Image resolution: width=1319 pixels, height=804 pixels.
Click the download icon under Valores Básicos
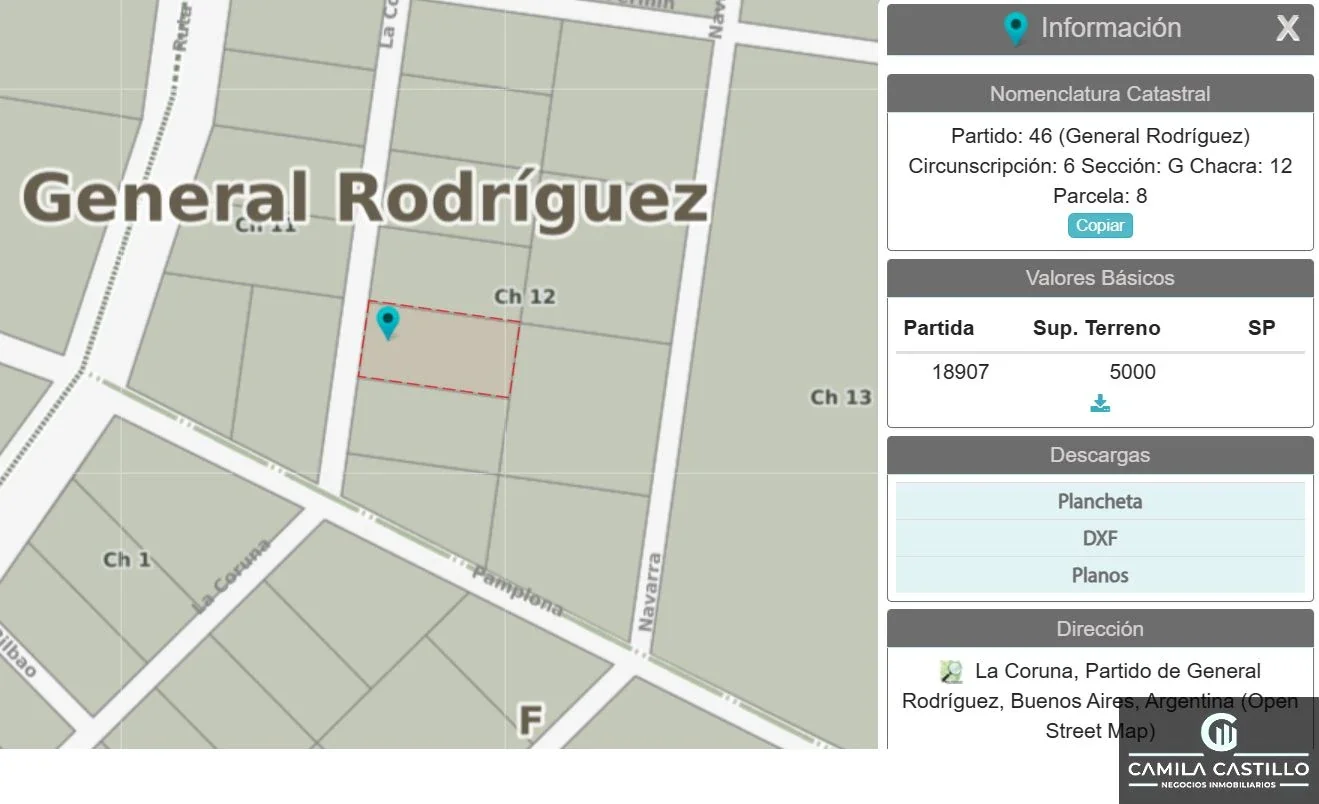click(1100, 403)
